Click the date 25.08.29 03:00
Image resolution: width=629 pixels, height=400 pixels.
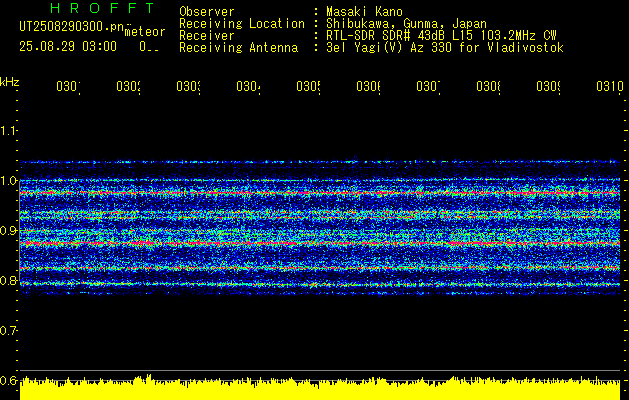(x=68, y=47)
